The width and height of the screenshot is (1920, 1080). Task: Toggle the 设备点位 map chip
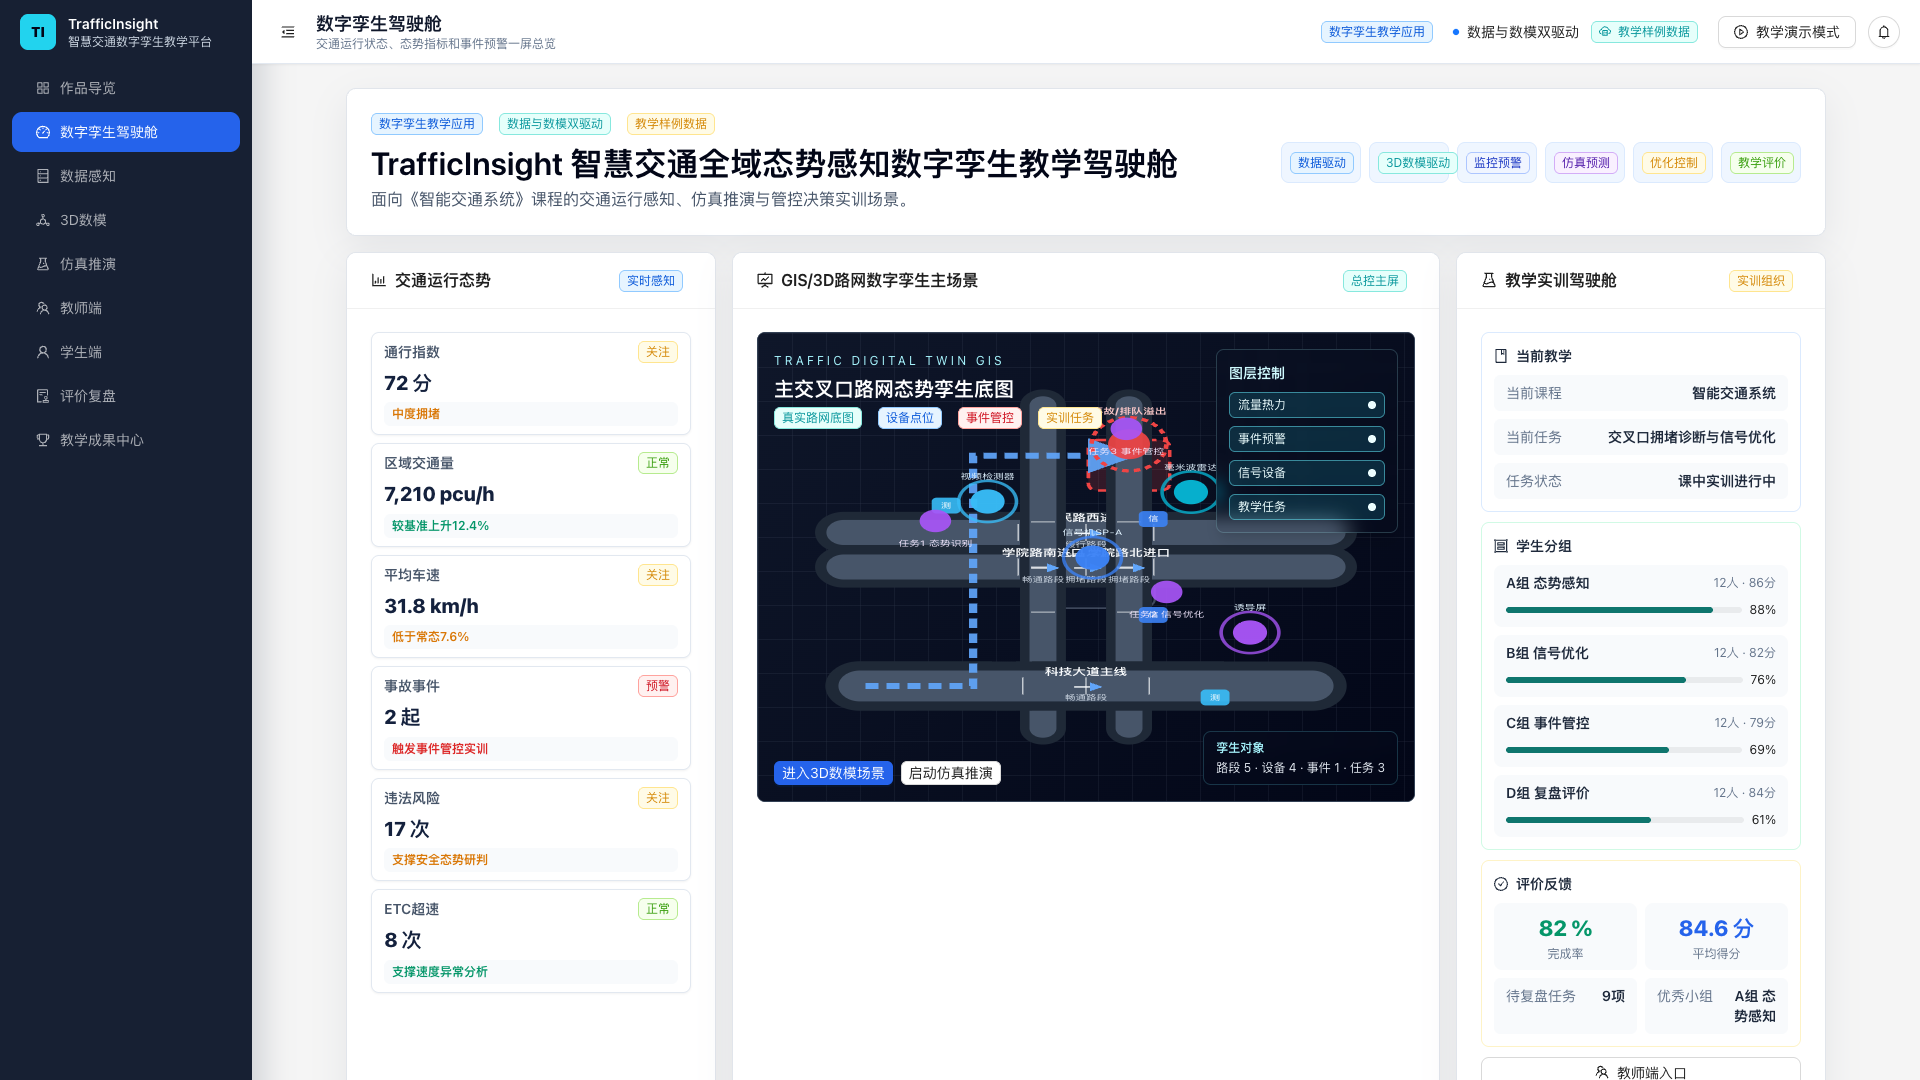click(910, 418)
